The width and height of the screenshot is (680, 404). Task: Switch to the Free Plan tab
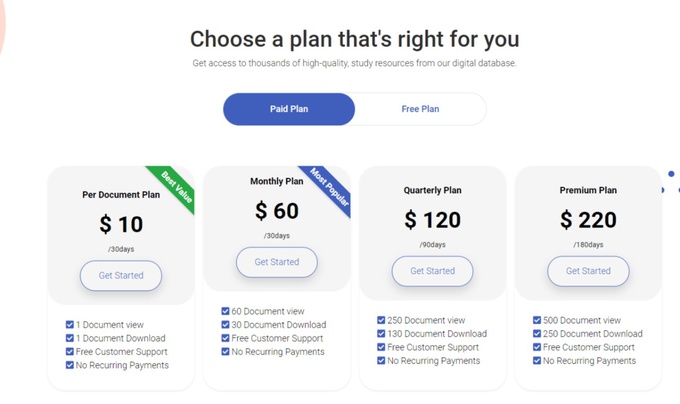coord(420,109)
